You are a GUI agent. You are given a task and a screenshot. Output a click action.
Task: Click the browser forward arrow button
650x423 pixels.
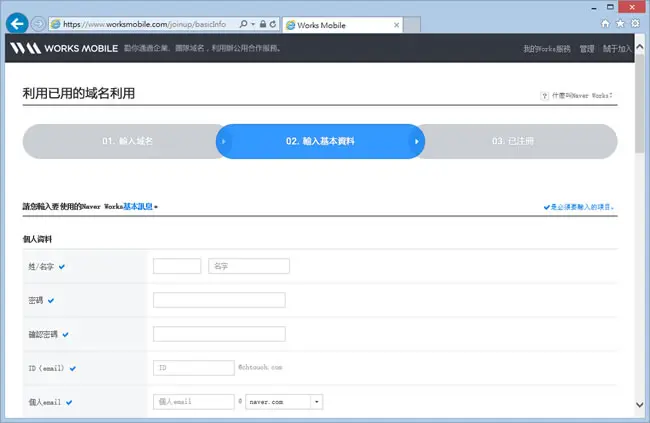pos(38,24)
